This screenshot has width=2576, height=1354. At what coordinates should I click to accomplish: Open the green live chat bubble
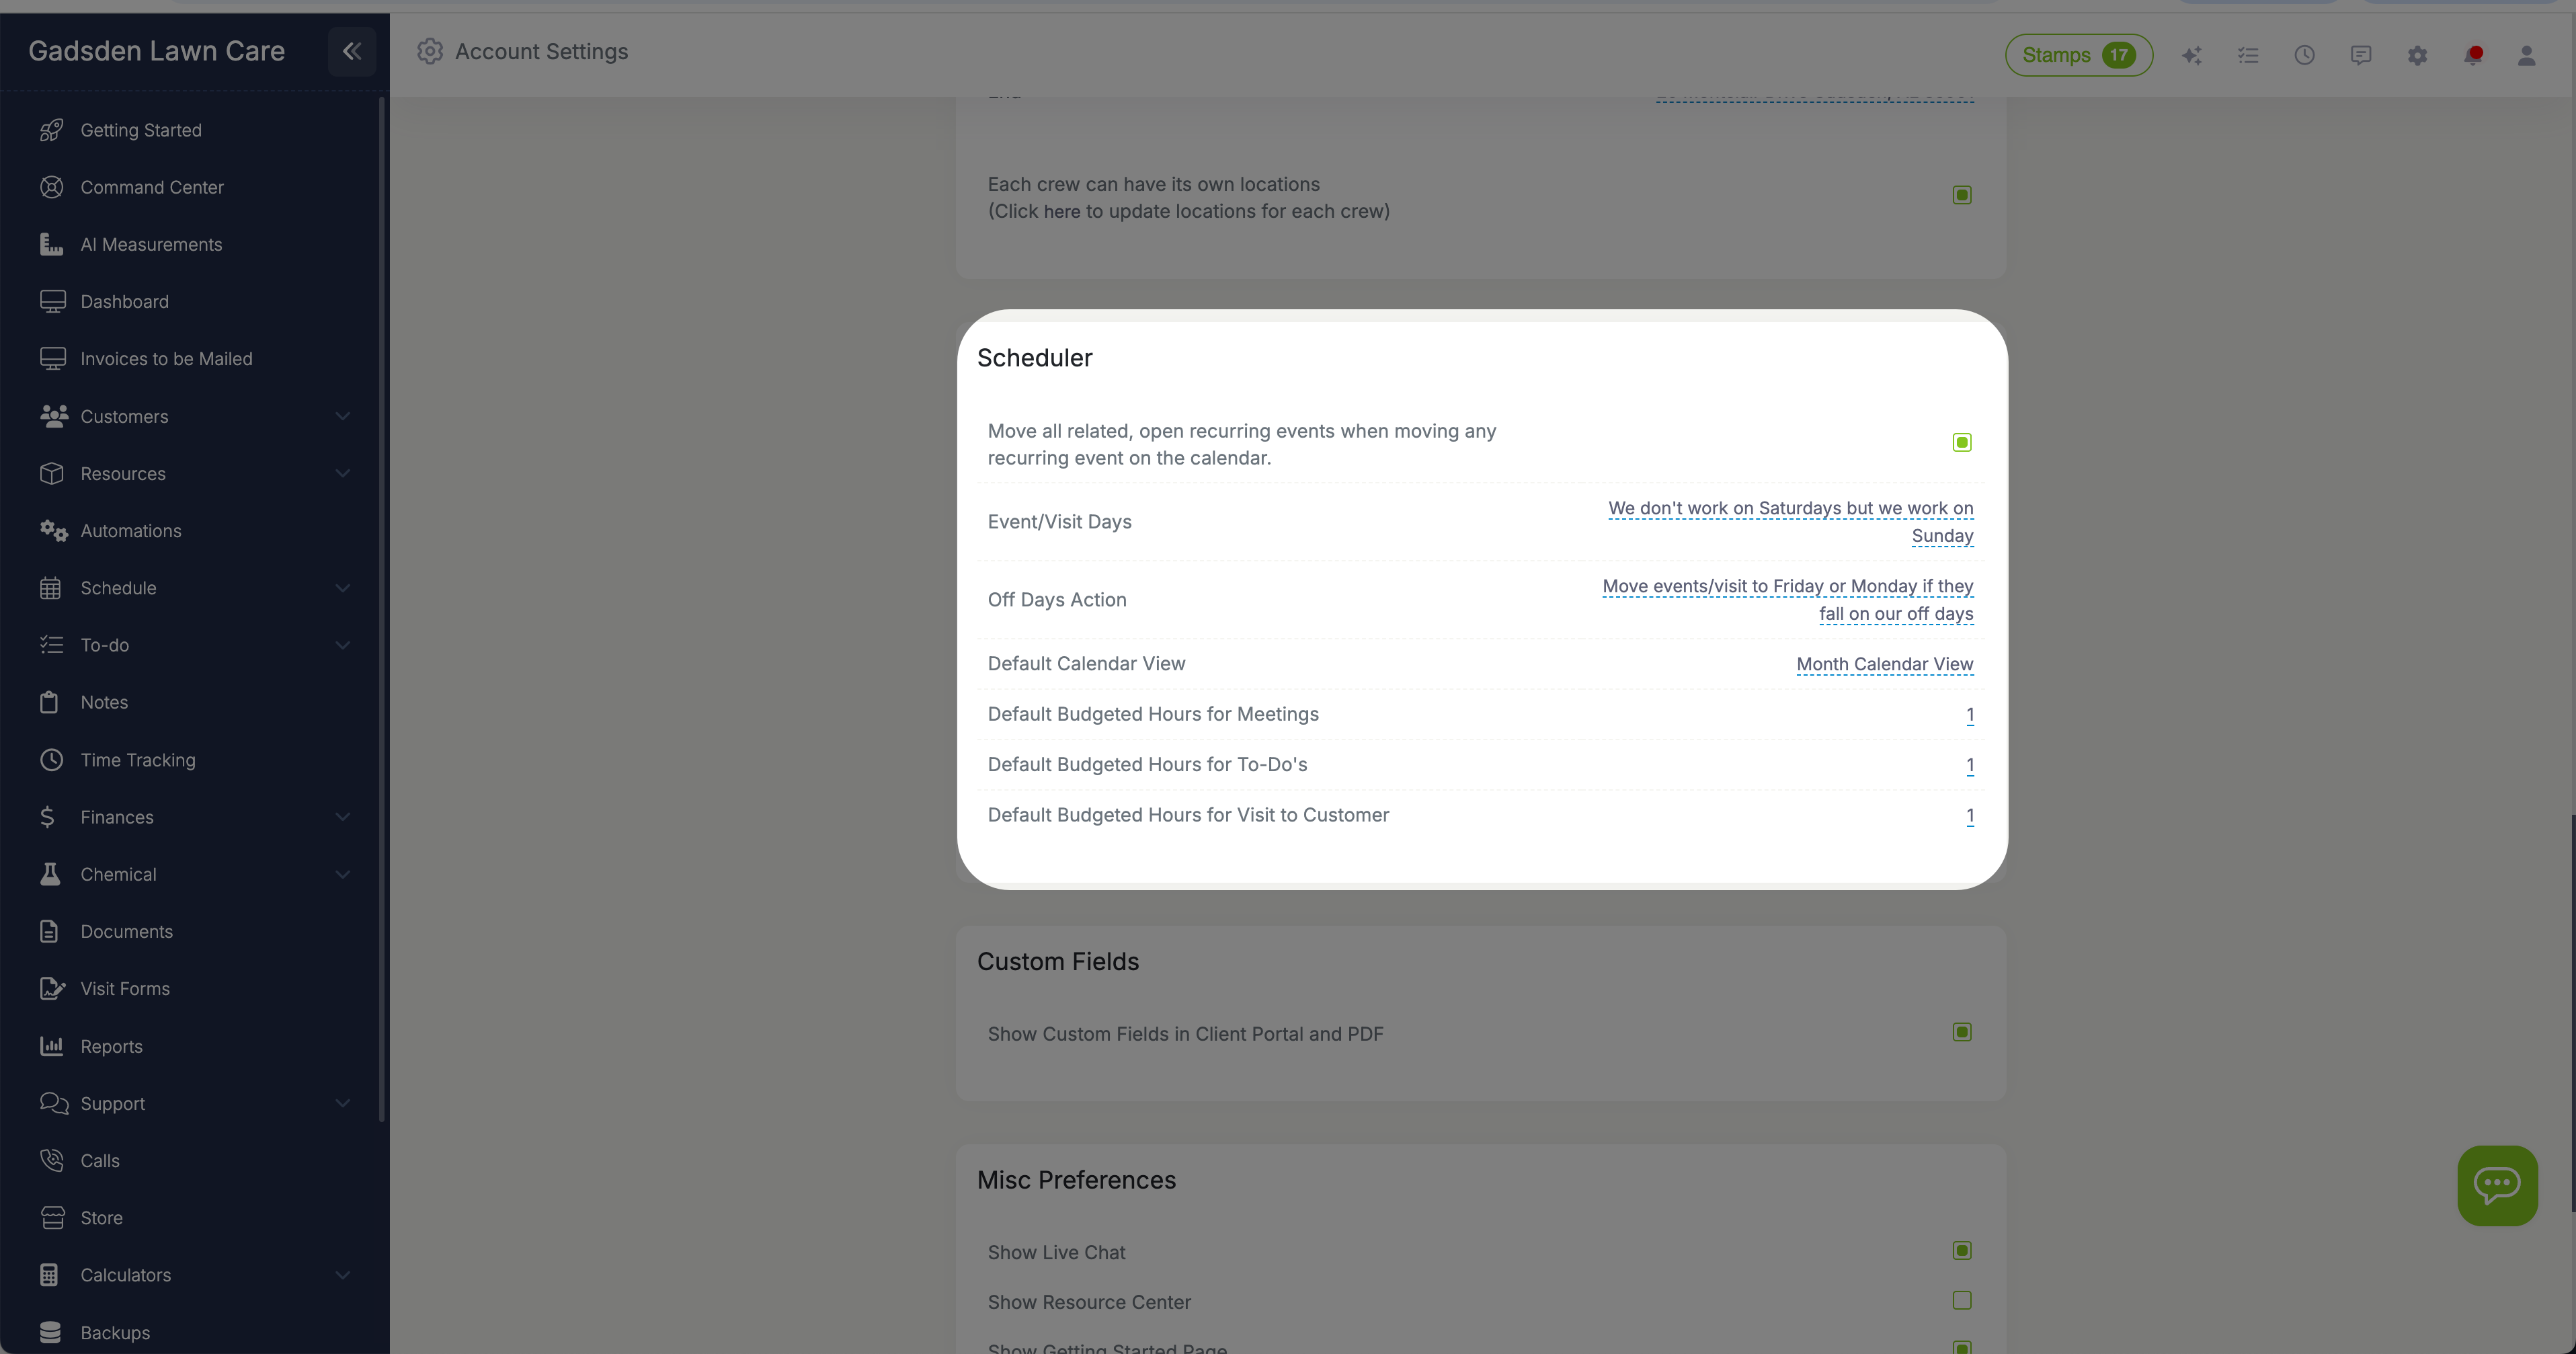pyautogui.click(x=2497, y=1185)
